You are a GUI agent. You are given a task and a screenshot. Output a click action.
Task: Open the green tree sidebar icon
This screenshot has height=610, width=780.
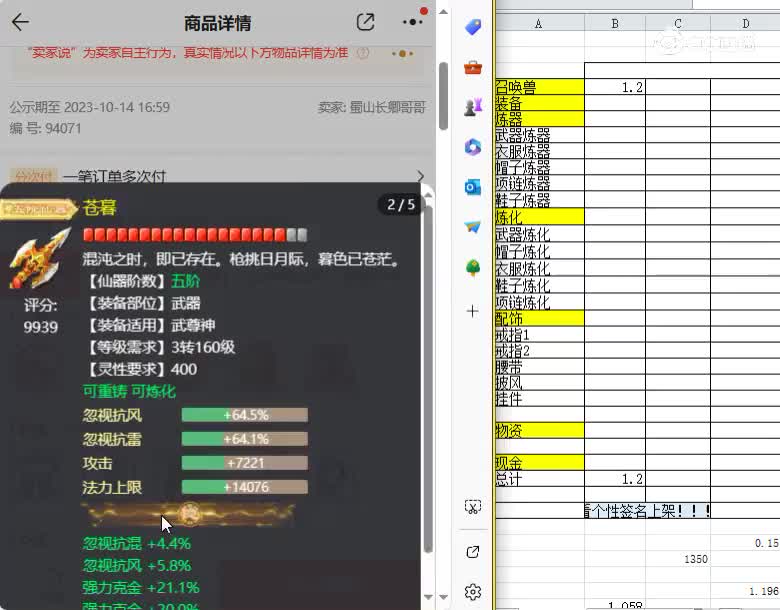473,267
